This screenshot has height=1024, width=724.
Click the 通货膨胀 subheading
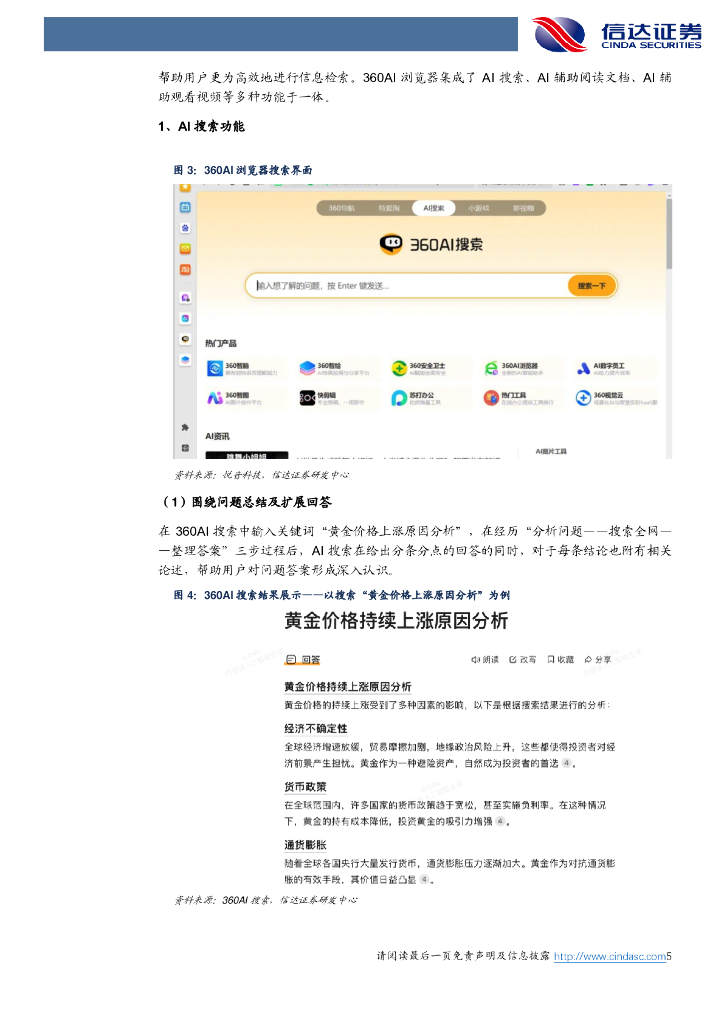[306, 845]
